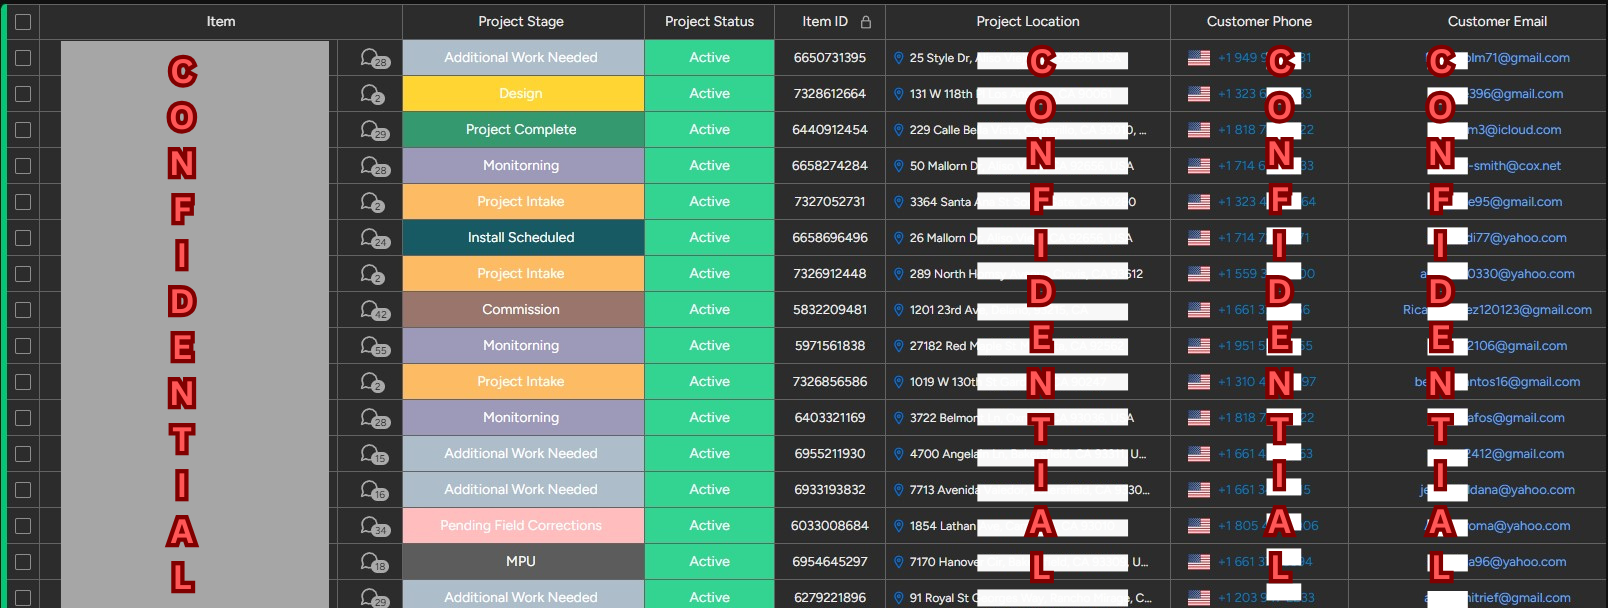Open email link ending ez120123@gmail.com
The height and width of the screenshot is (608, 1608).
(1497, 310)
